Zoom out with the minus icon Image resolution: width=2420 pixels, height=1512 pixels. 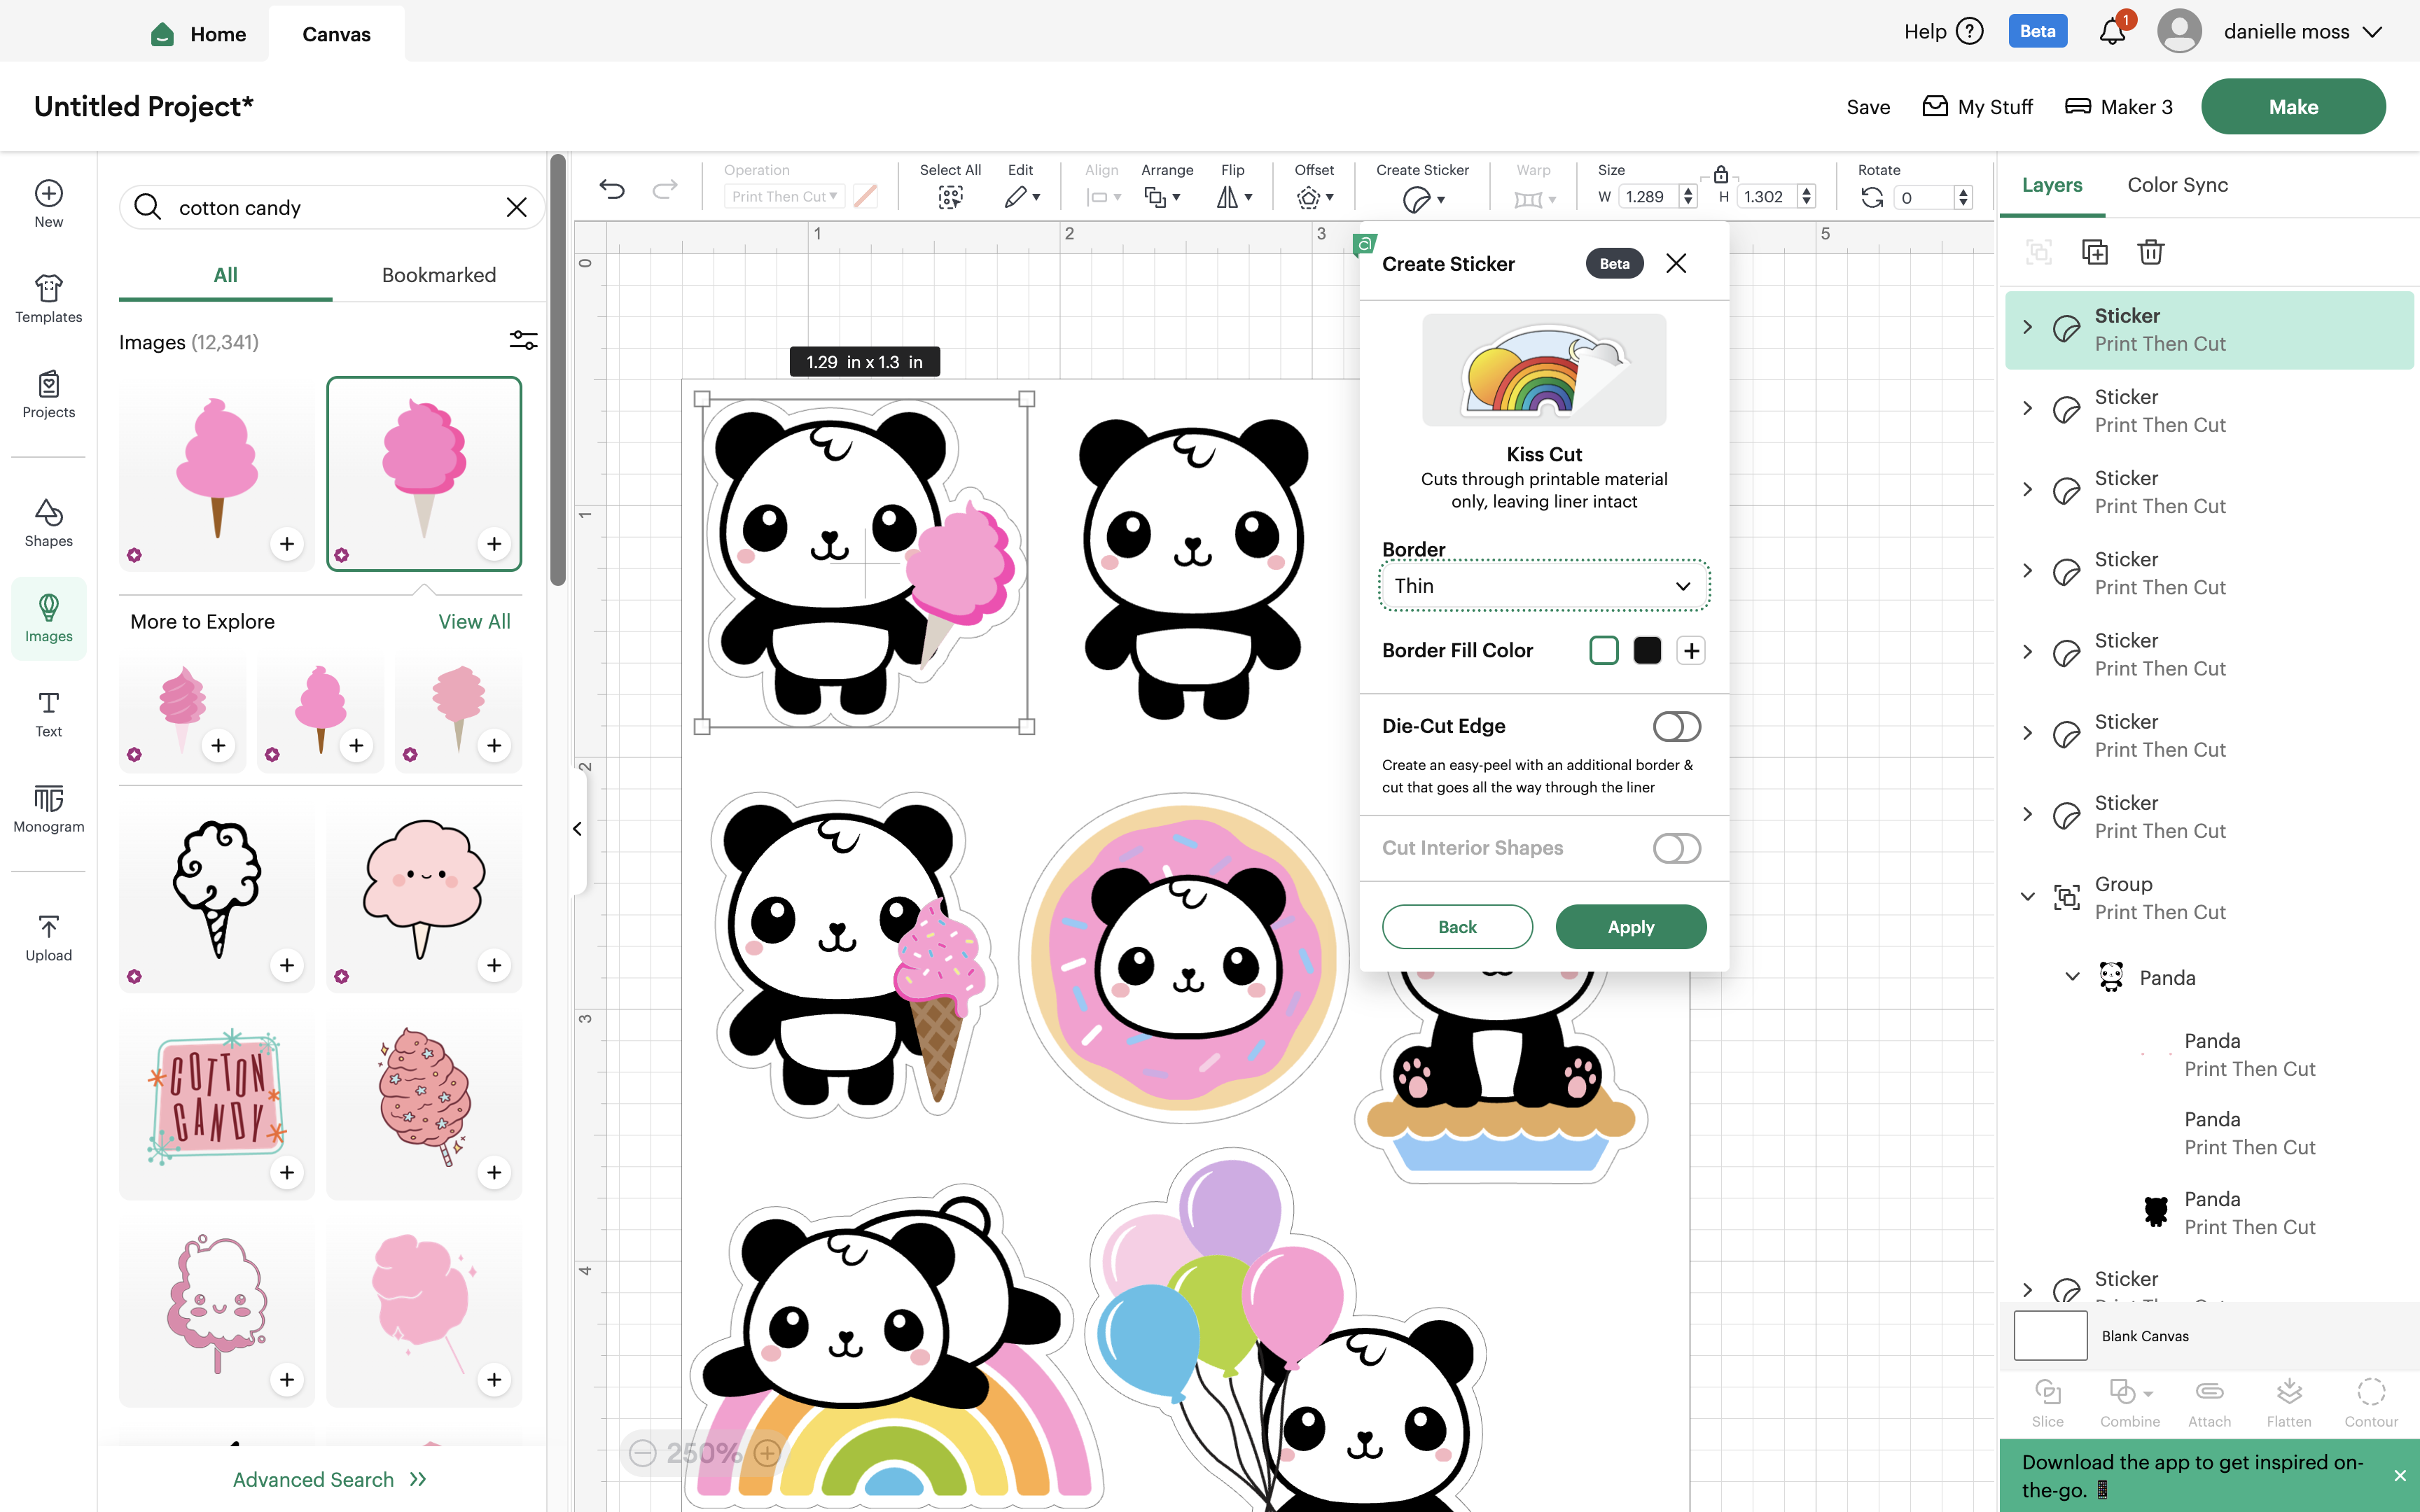(x=643, y=1453)
